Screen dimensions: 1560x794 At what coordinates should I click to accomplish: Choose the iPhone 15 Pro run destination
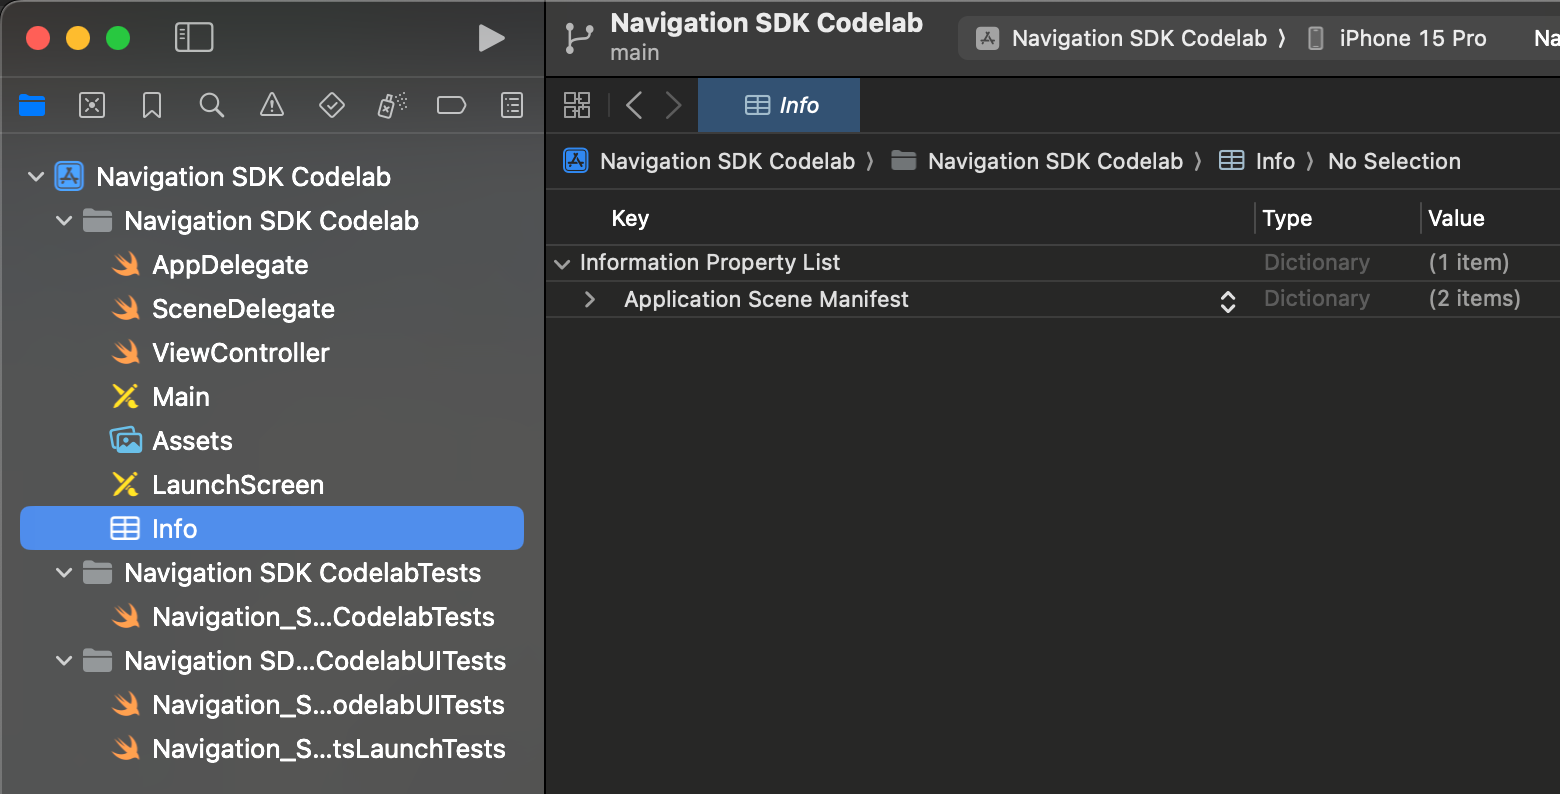[x=1411, y=38]
